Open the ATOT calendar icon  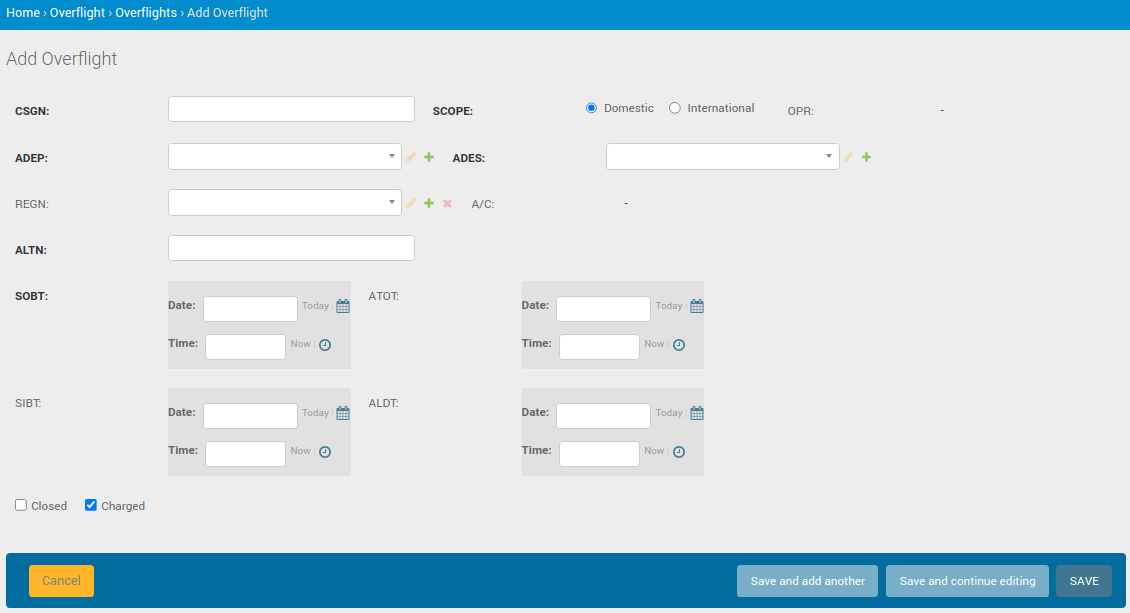pyautogui.click(x=697, y=306)
